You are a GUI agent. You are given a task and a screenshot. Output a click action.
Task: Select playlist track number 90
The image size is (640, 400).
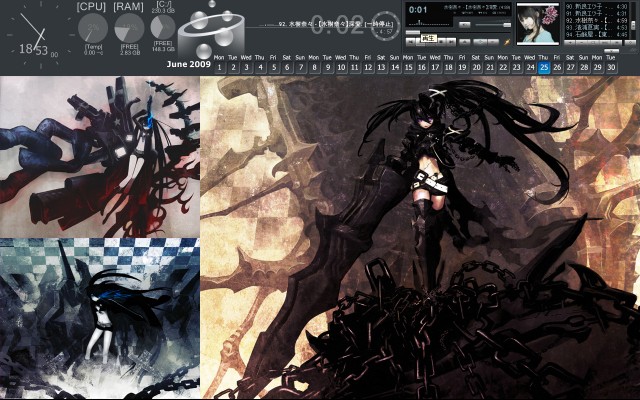point(596,7)
